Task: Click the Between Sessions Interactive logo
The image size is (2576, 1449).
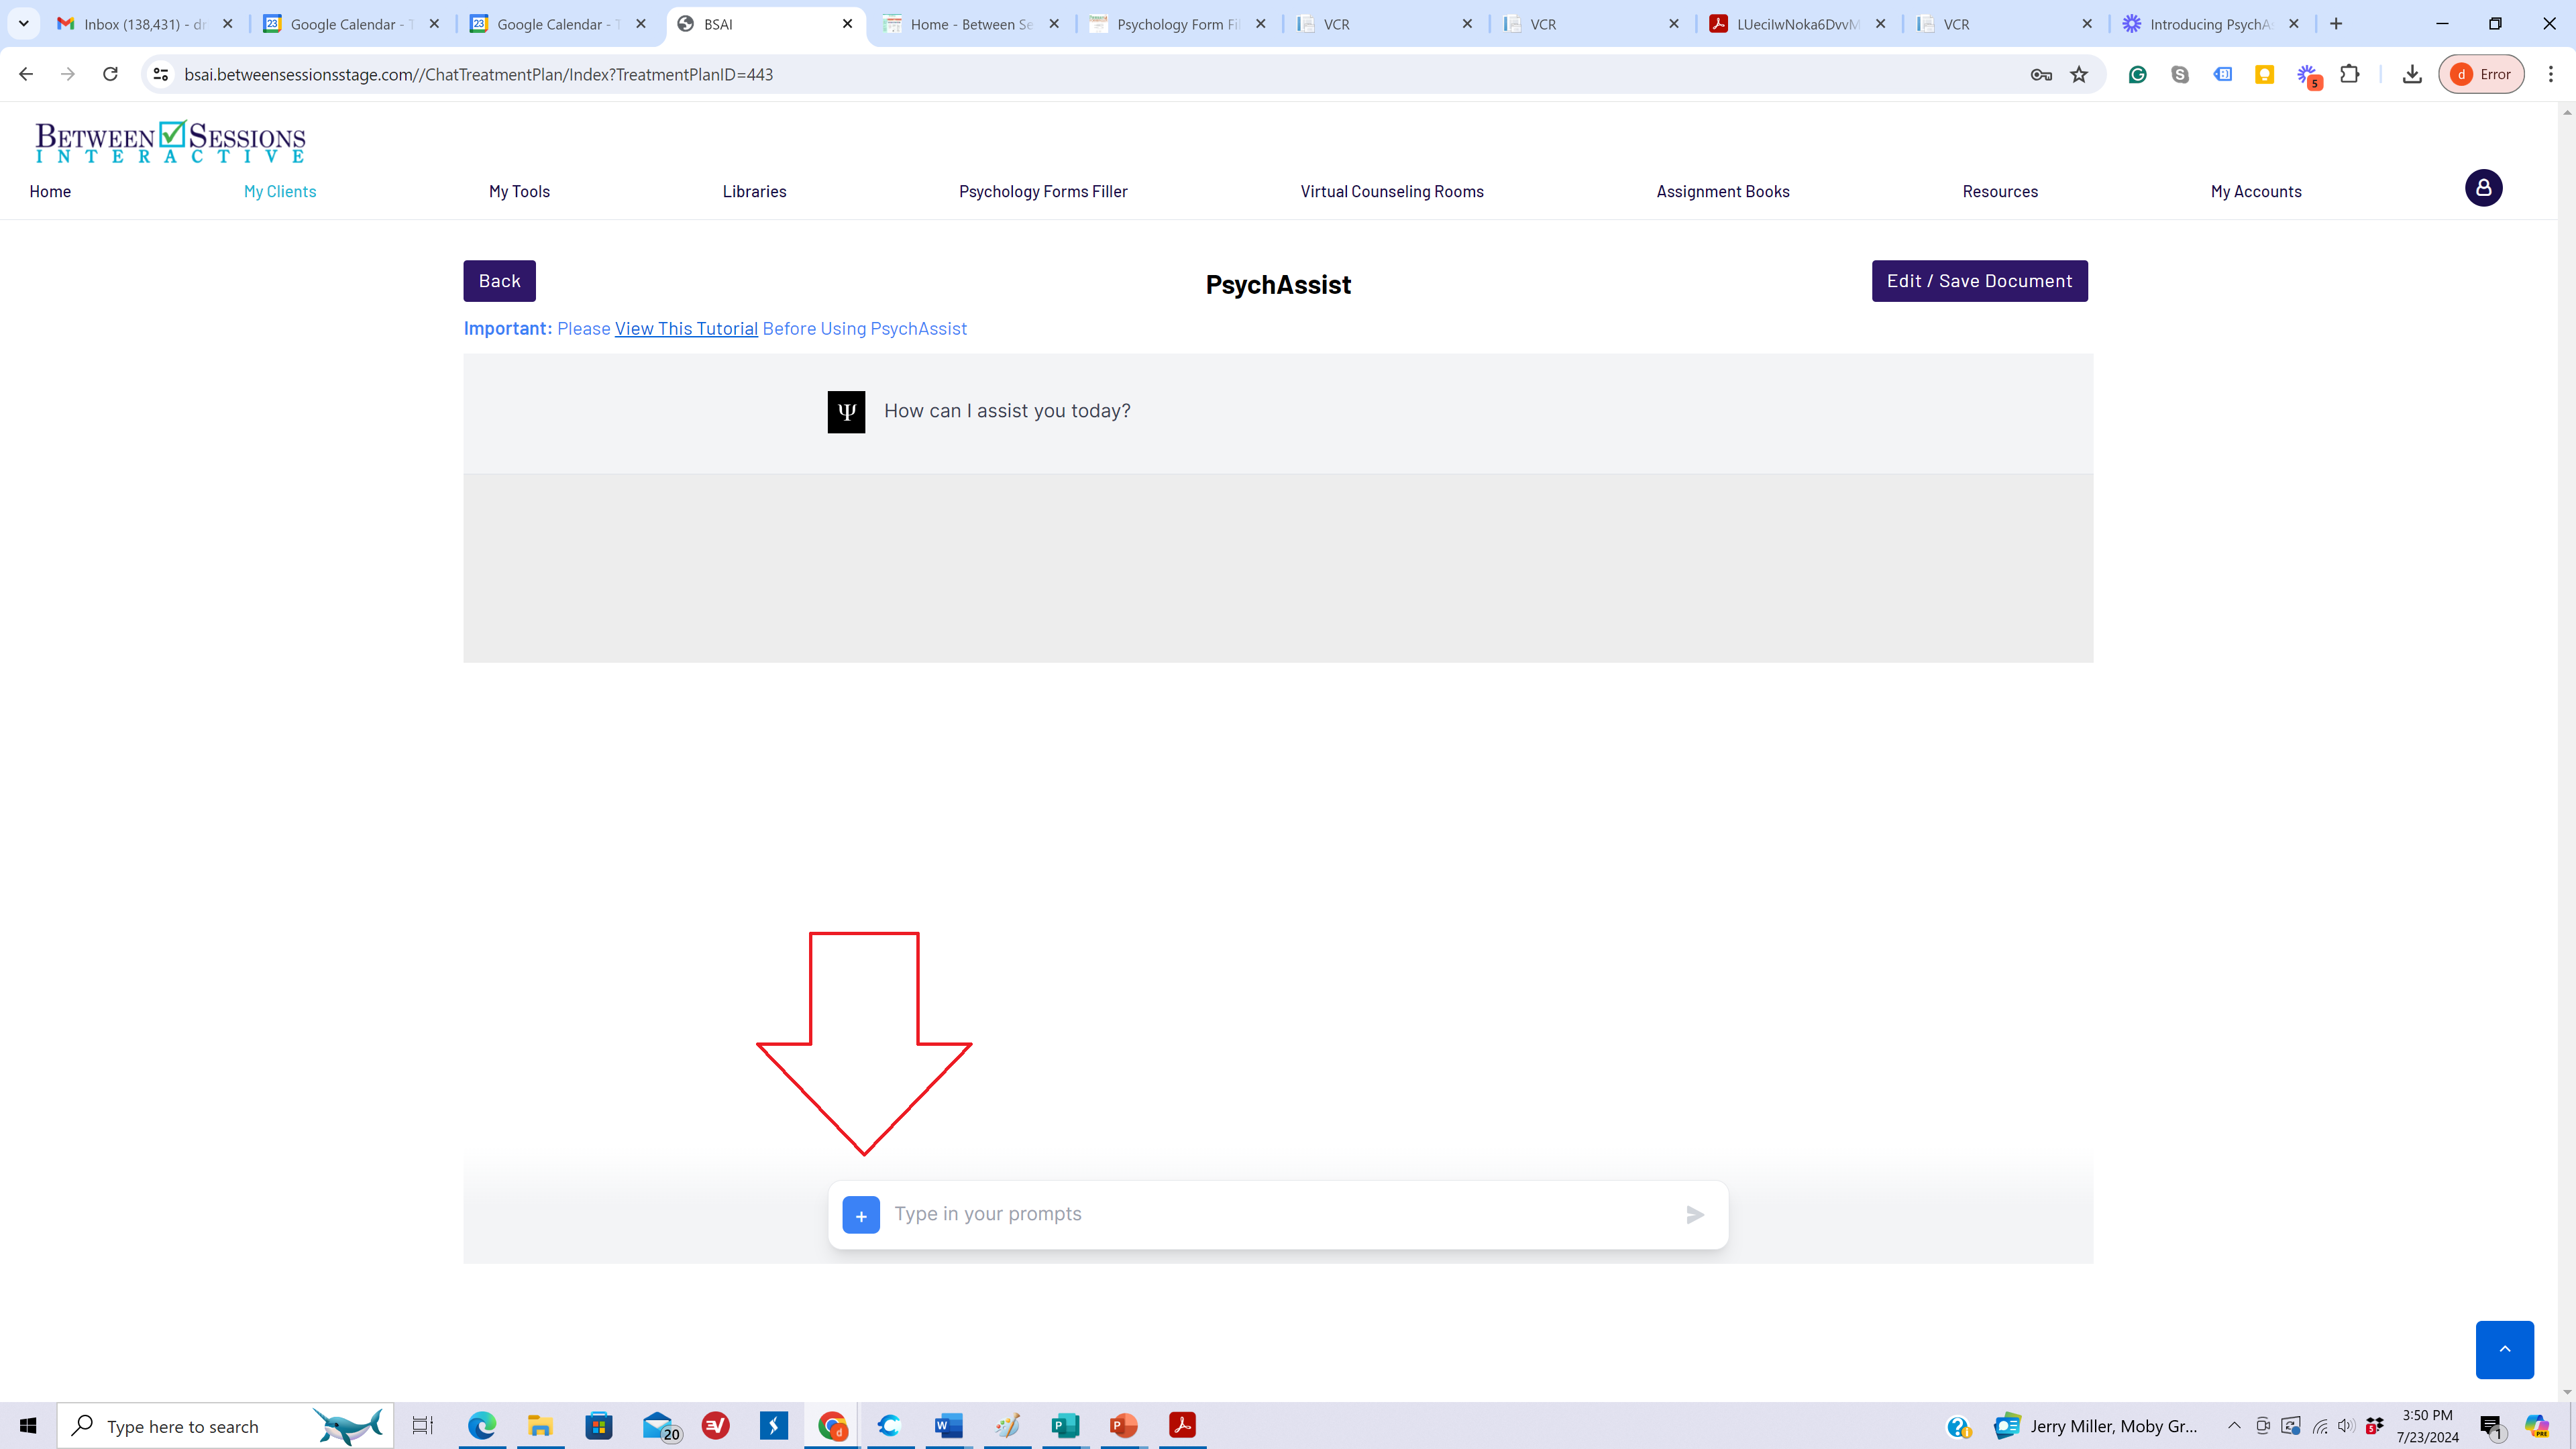Action: pos(170,141)
